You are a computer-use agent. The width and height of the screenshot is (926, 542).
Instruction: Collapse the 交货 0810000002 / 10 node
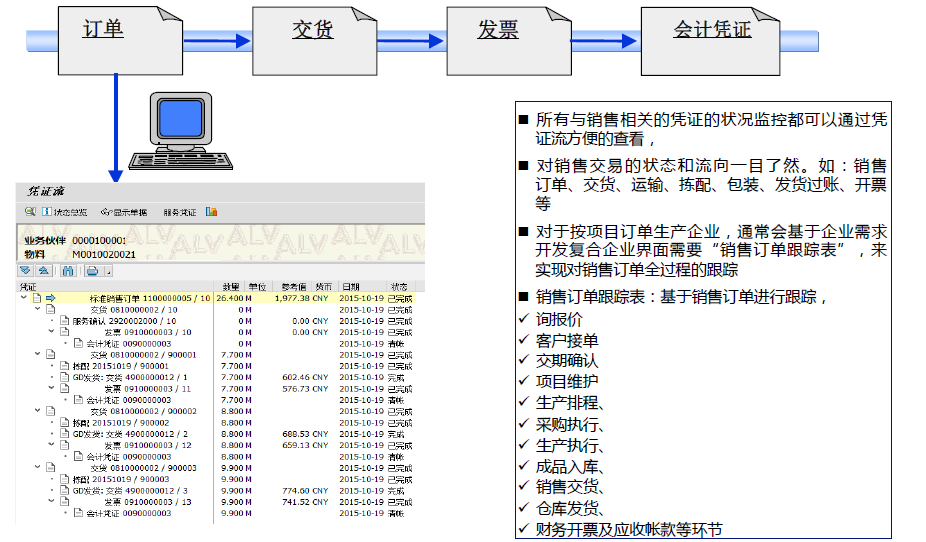coord(37,309)
